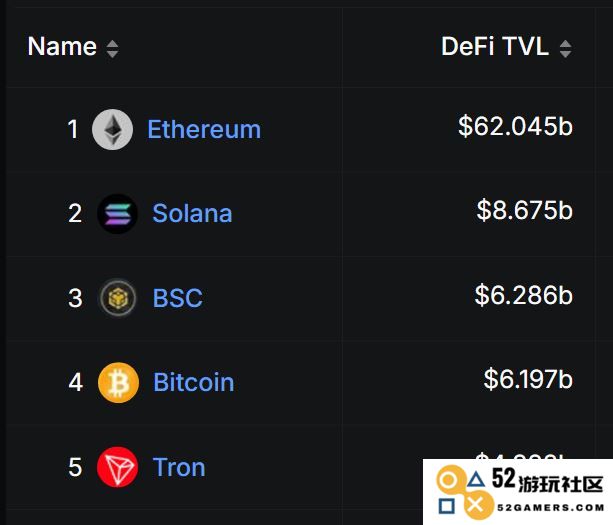Click the Name column header
This screenshot has width=613, height=525.
(x=62, y=47)
